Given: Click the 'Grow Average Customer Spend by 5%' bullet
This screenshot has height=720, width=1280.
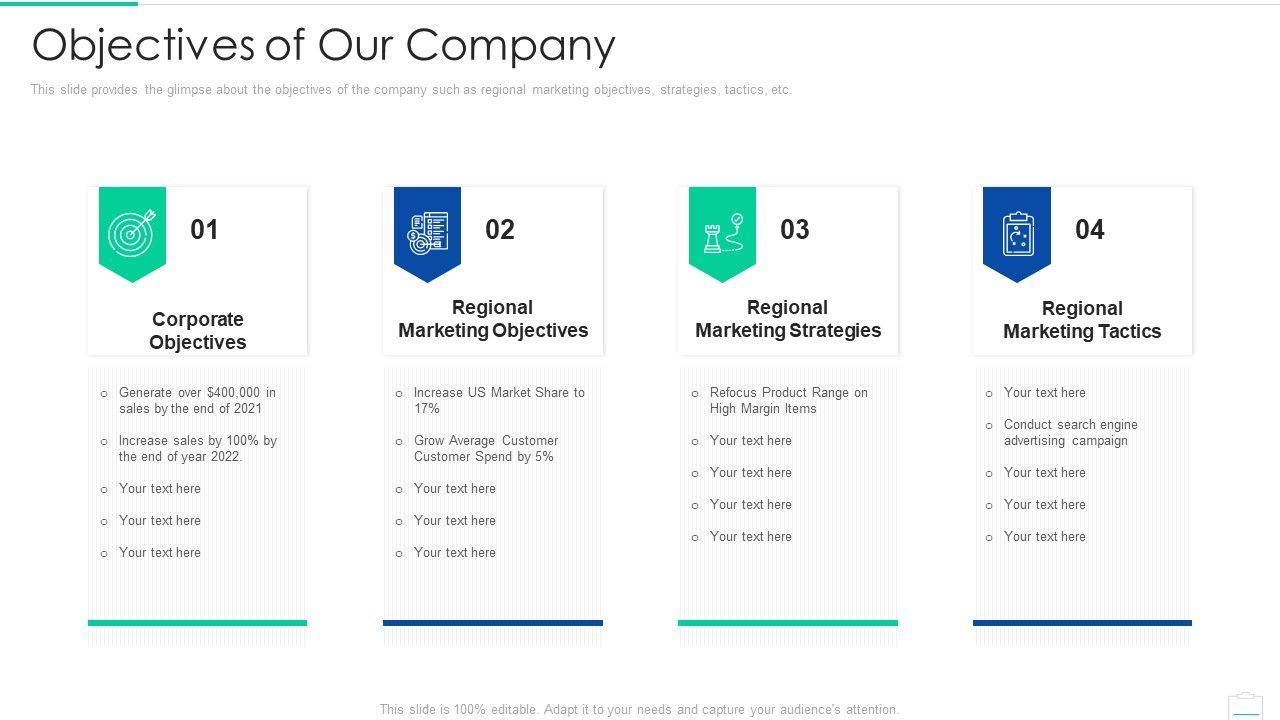Looking at the screenshot, I should coord(485,449).
